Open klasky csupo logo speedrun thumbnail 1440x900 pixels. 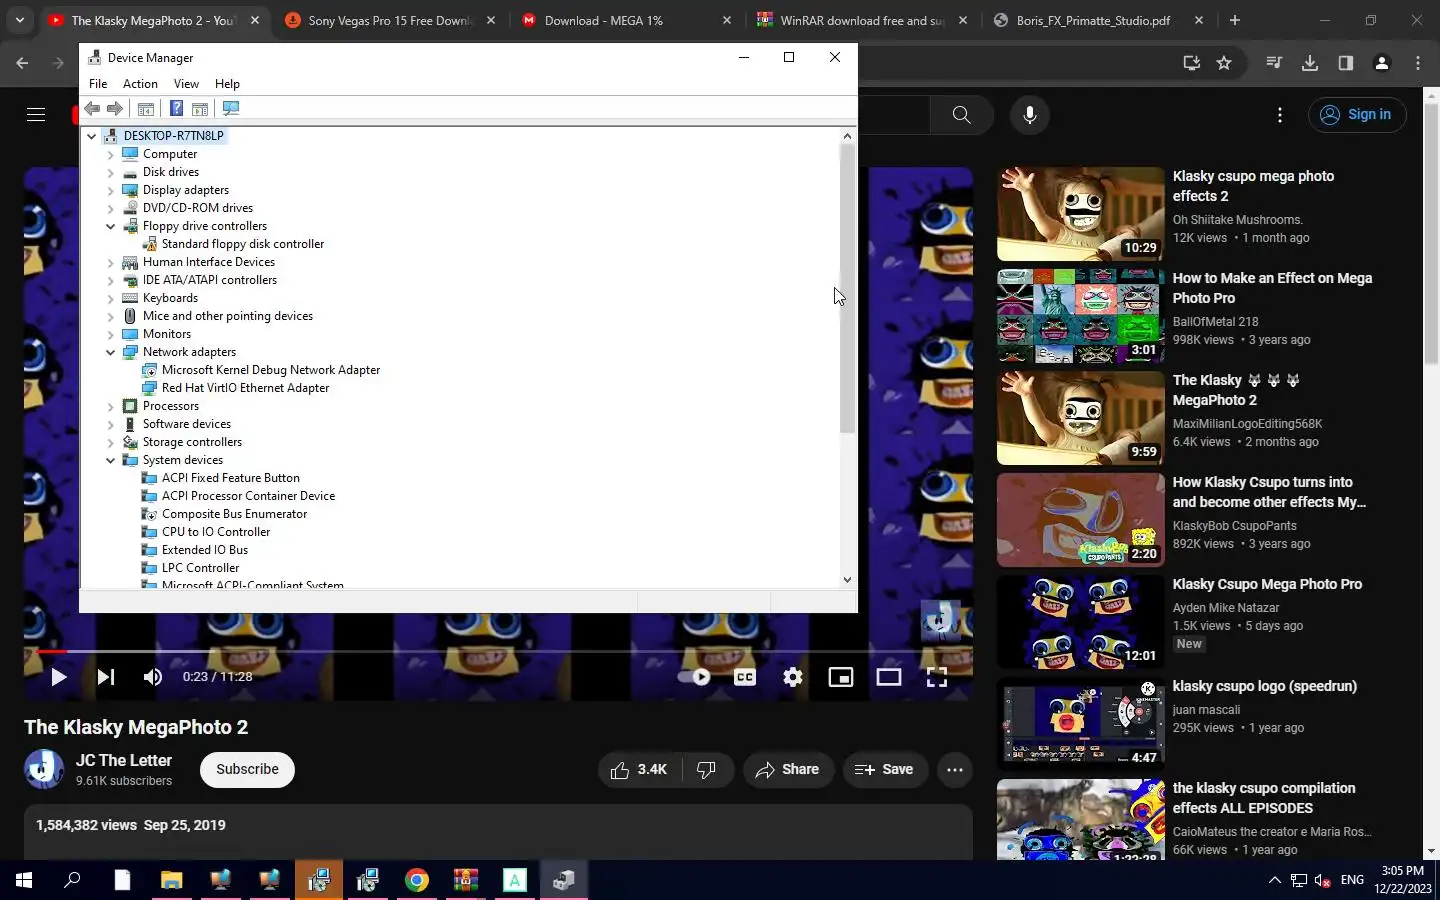pyautogui.click(x=1080, y=724)
